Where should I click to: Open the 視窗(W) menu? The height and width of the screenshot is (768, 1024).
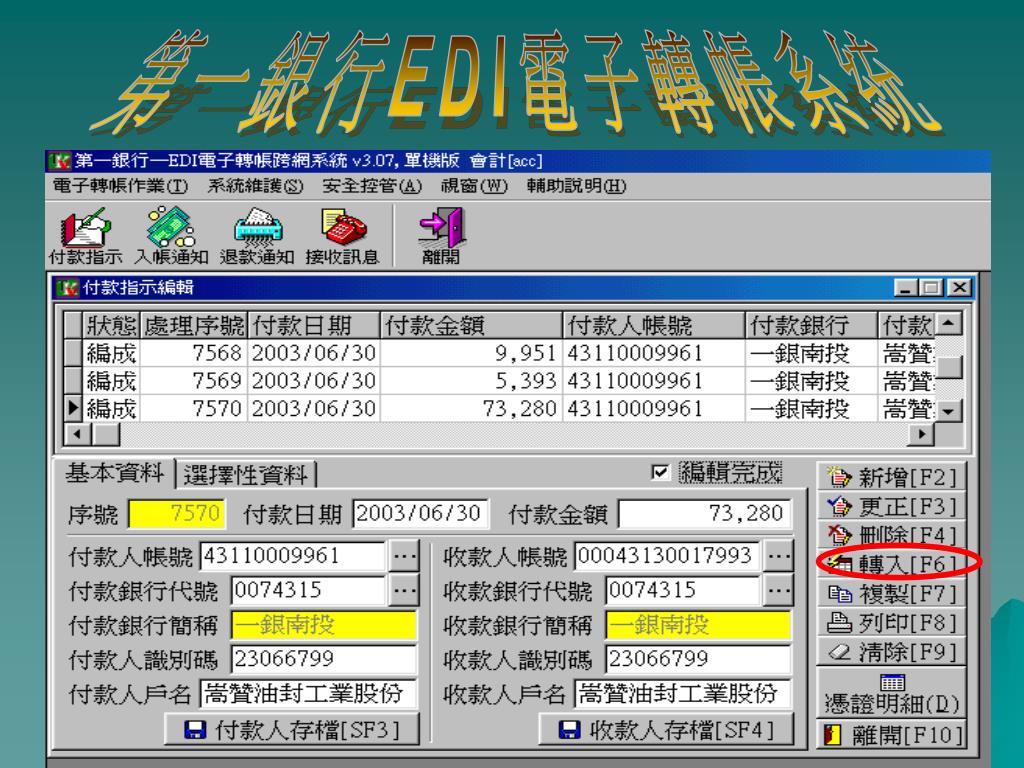pos(474,186)
